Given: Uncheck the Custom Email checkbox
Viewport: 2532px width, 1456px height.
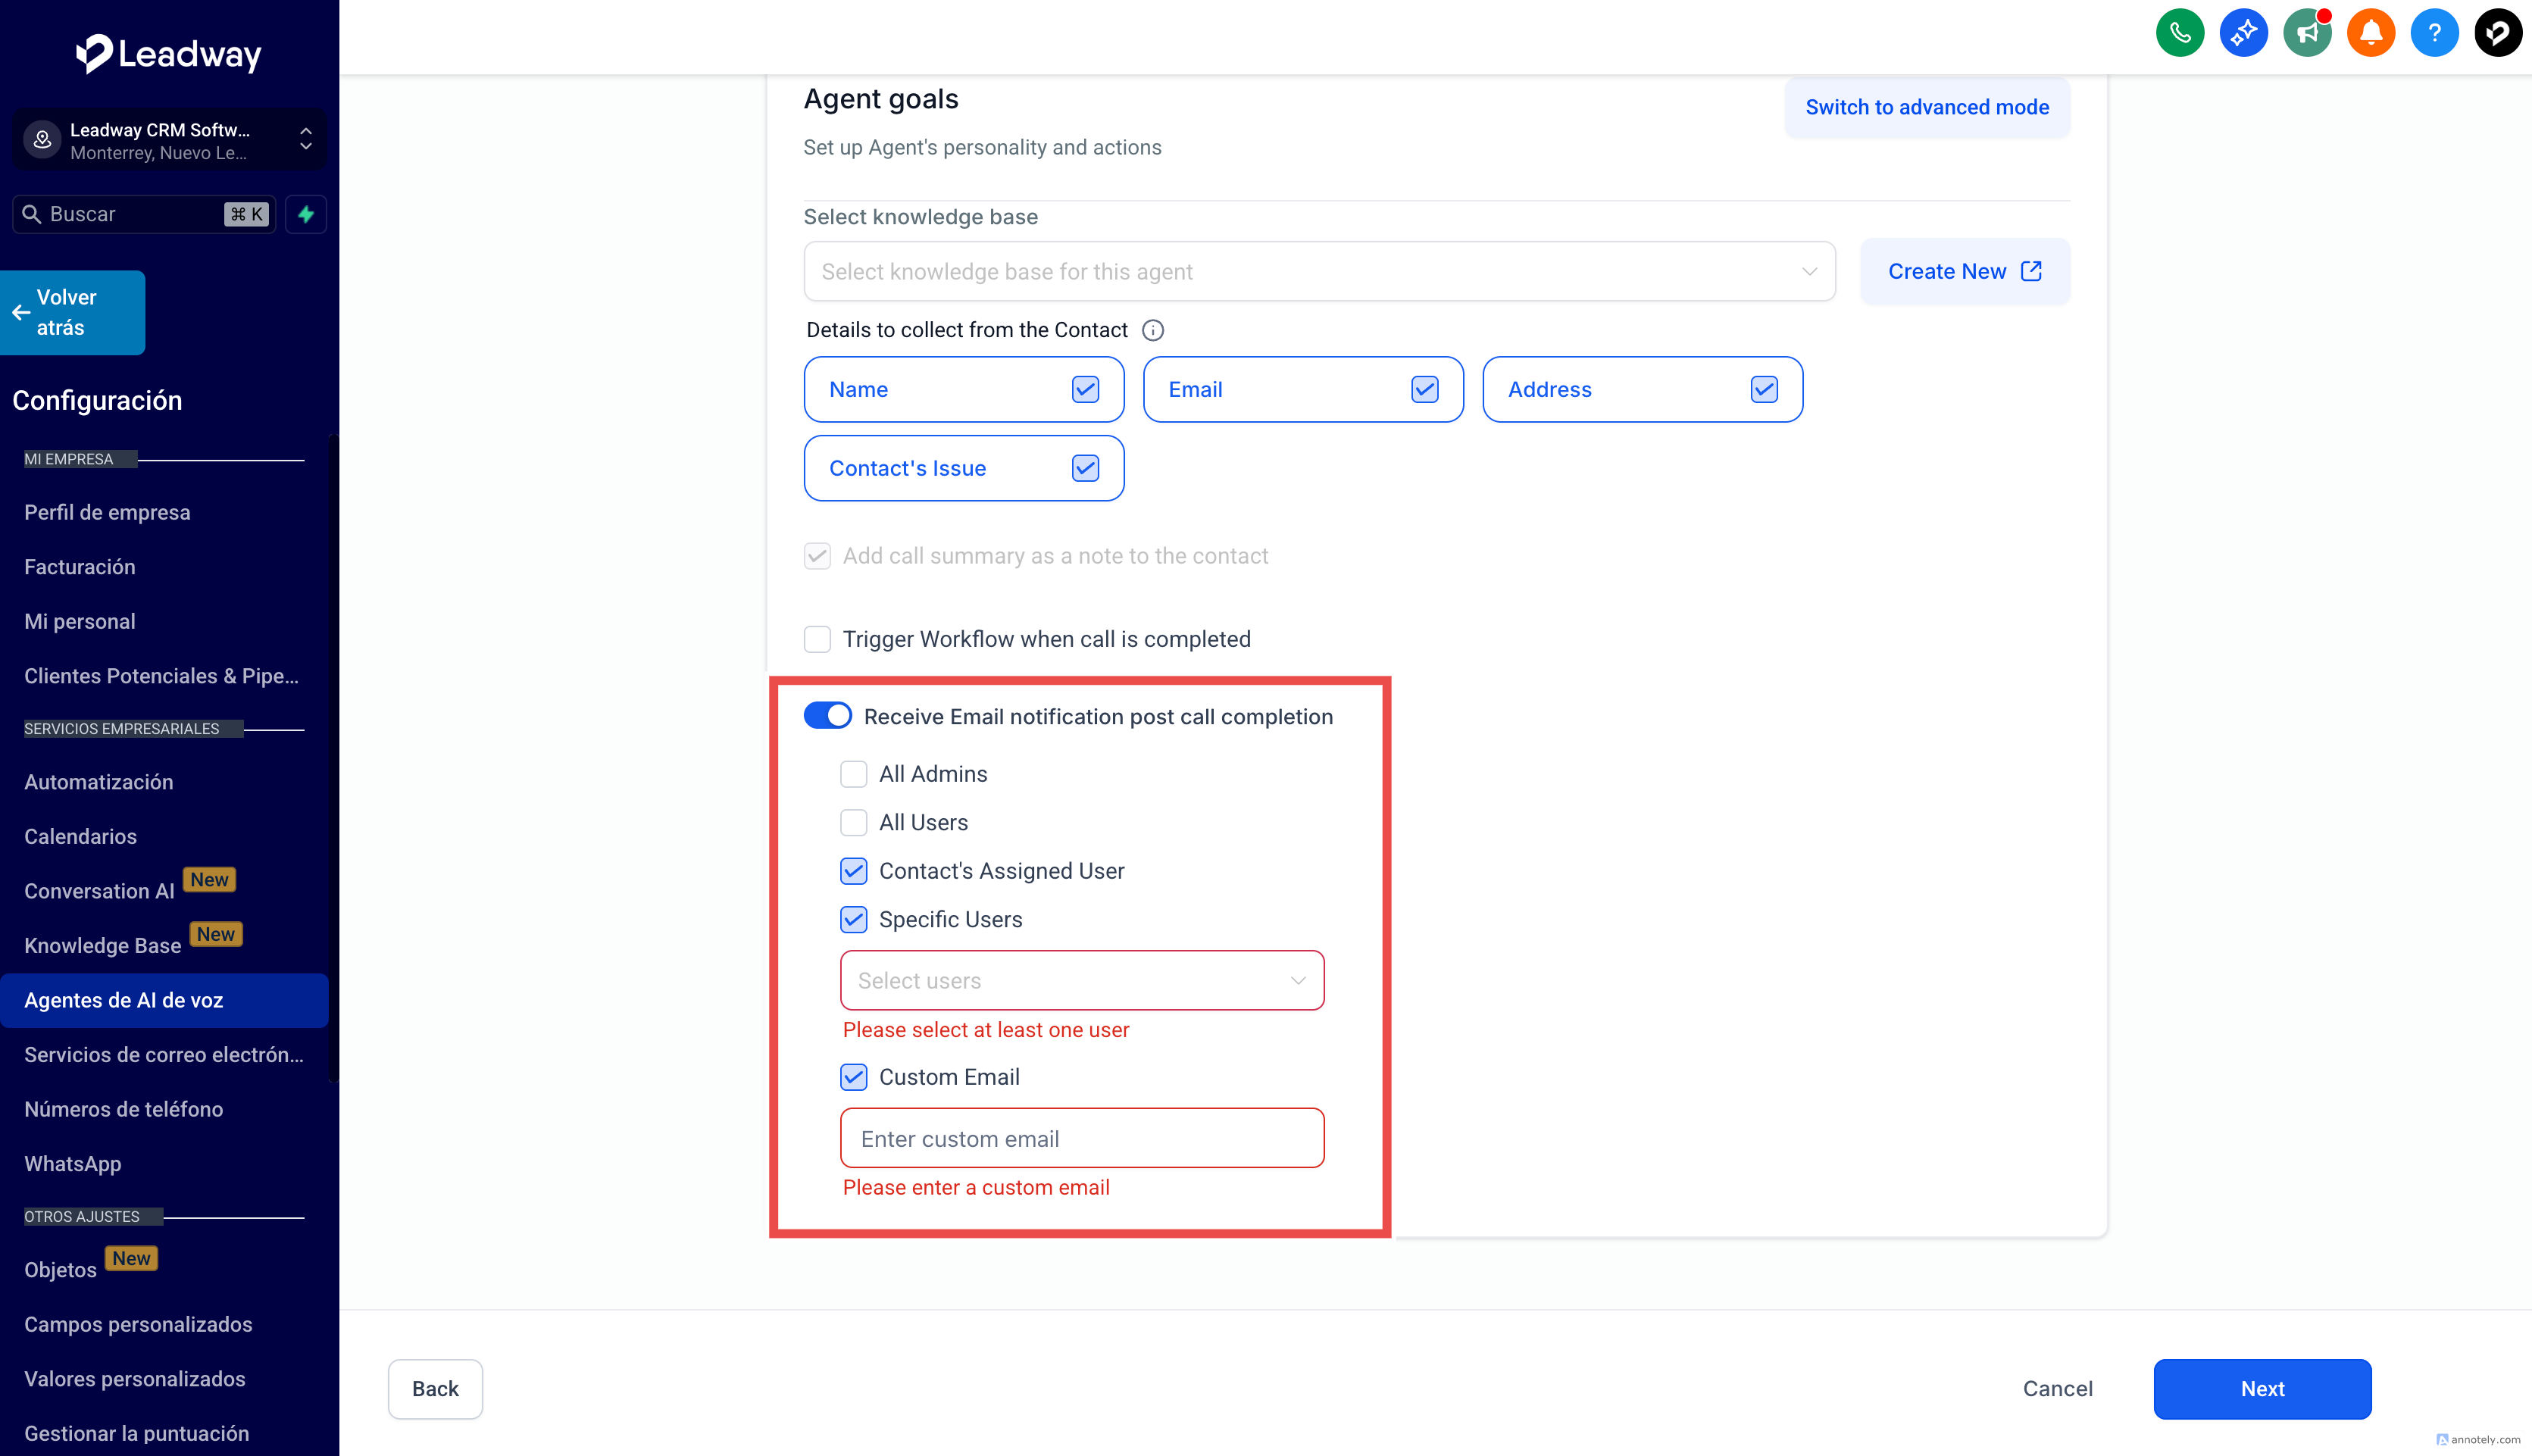Looking at the screenshot, I should tap(853, 1077).
